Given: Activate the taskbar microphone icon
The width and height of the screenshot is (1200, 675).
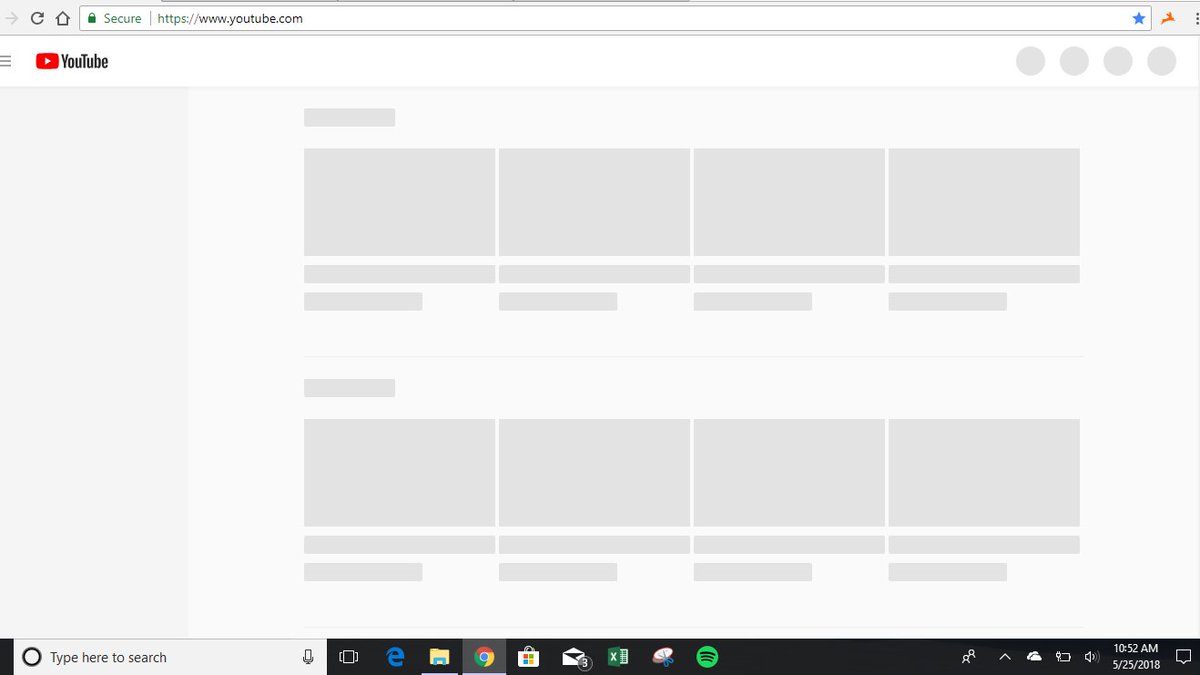Looking at the screenshot, I should coord(308,657).
